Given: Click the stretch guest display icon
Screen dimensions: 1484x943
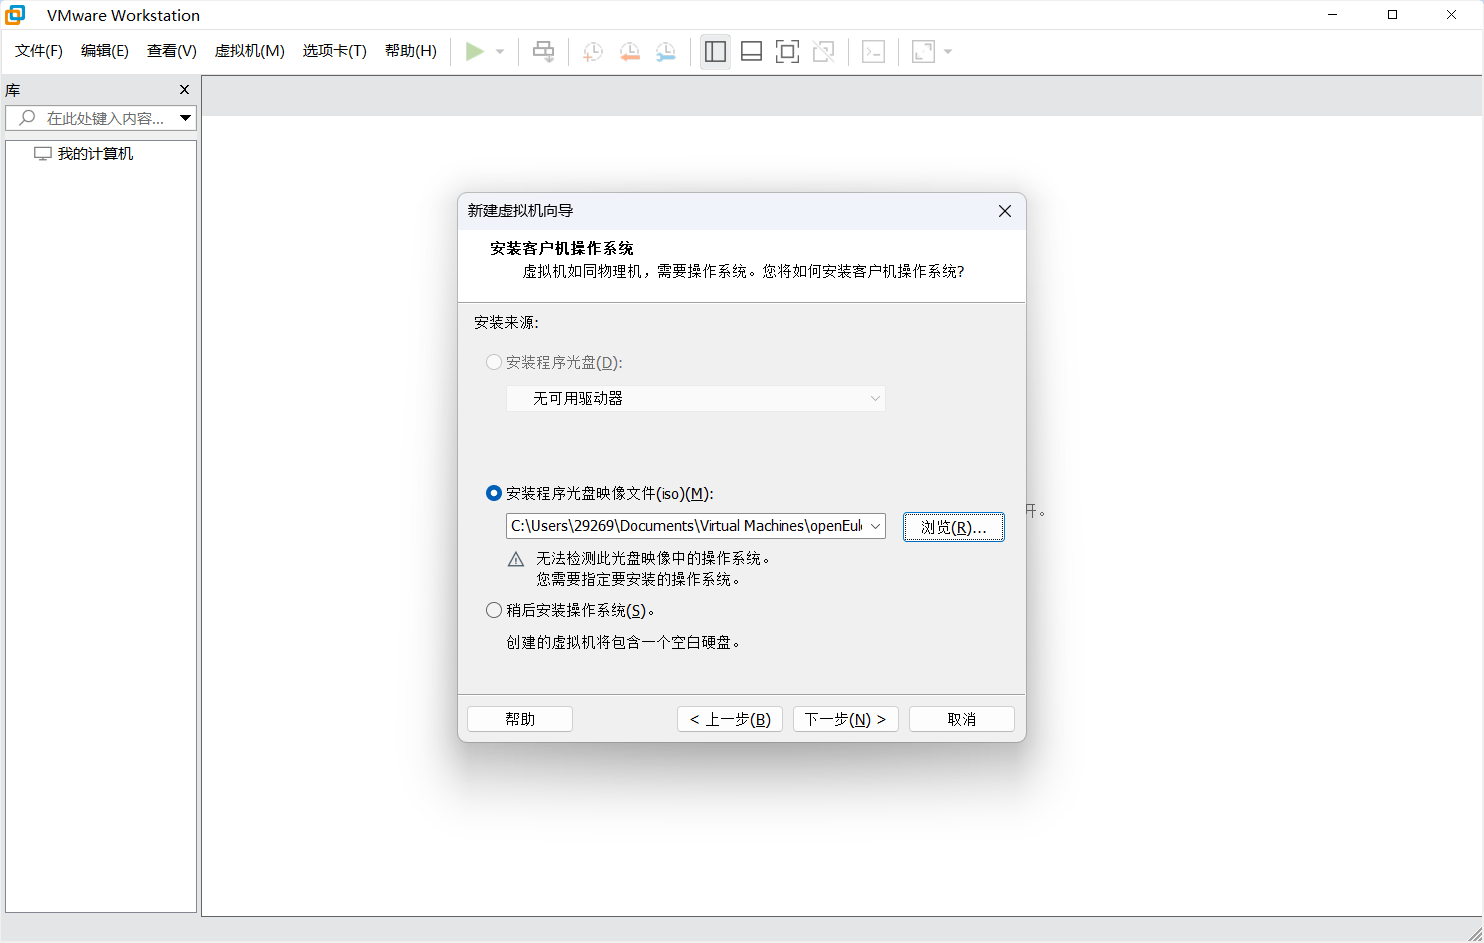Looking at the screenshot, I should pyautogui.click(x=923, y=52).
